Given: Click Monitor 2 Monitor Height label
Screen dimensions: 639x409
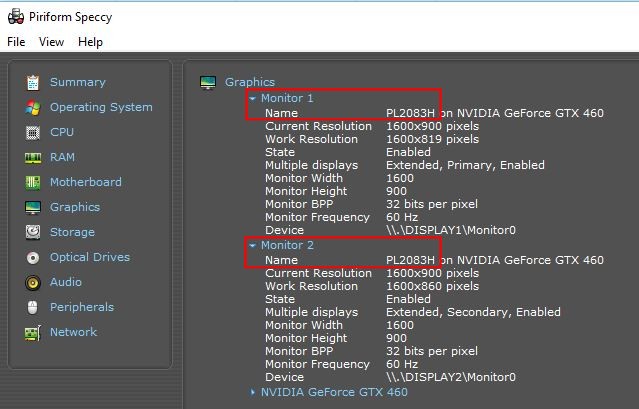Looking at the screenshot, I should click(306, 338).
